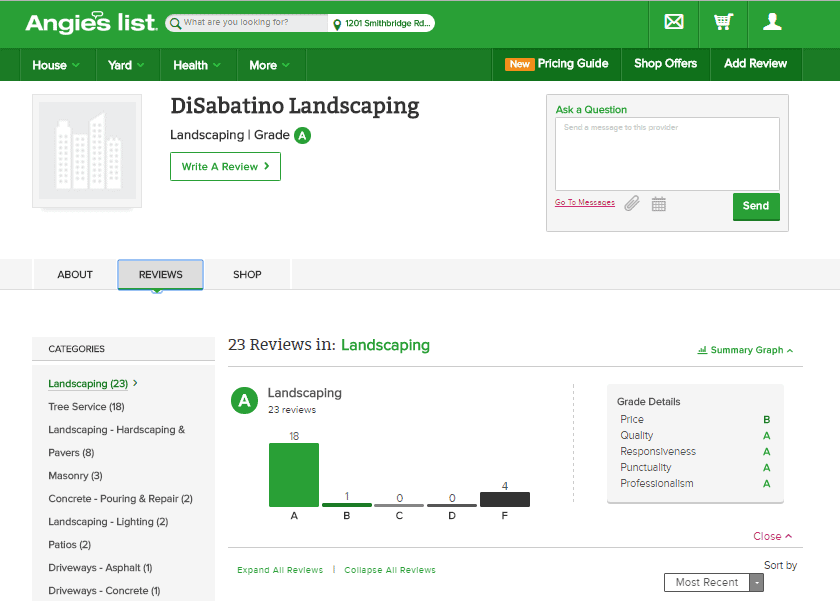
Task: Click the CATEGORIES header
Action: tap(77, 349)
